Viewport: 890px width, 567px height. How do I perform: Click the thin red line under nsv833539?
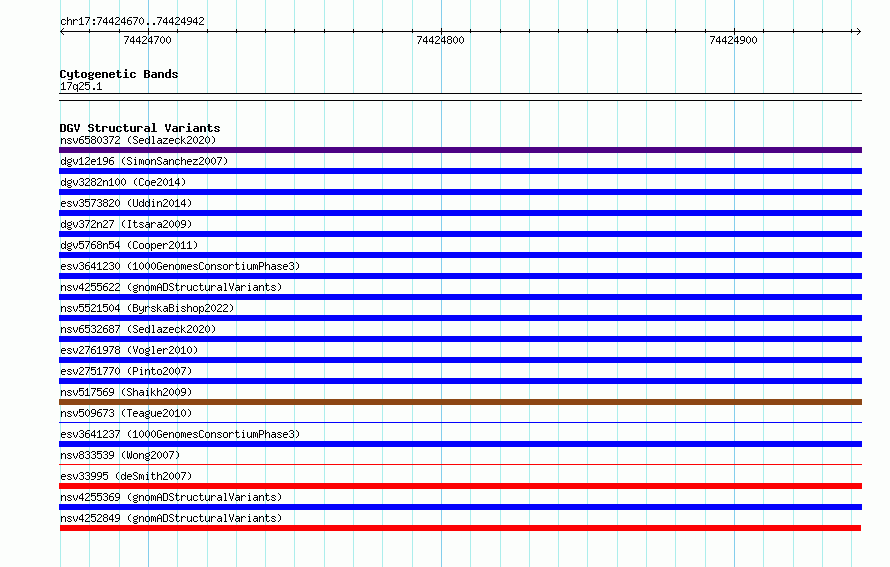(x=460, y=464)
